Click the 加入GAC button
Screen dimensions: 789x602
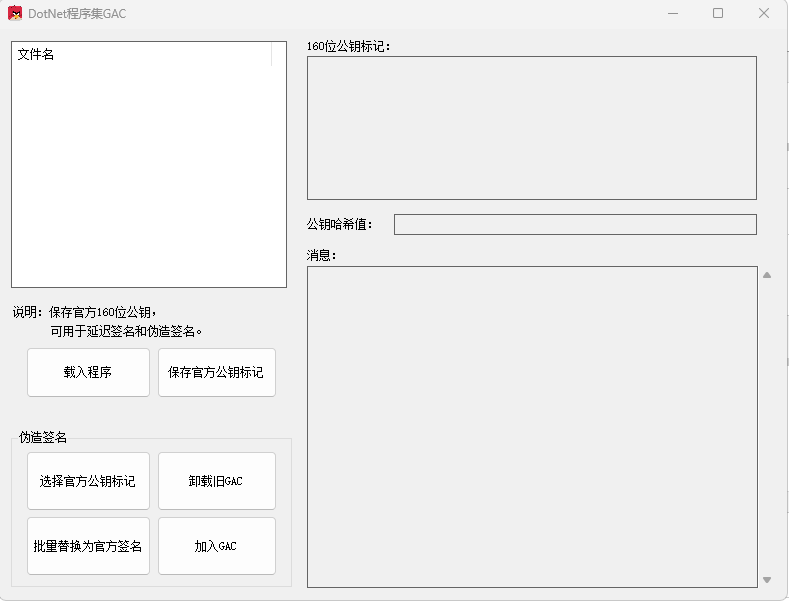pyautogui.click(x=216, y=546)
